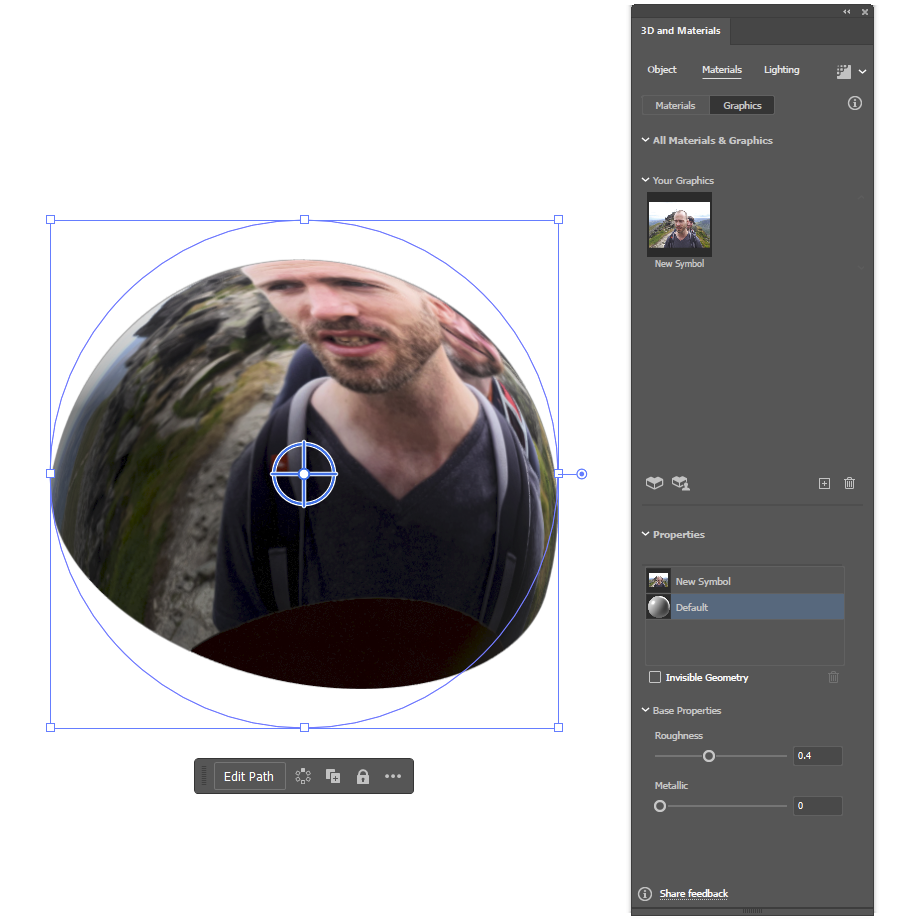Image resolution: width=897 pixels, height=922 pixels.
Task: Click the plus icon to add a graphic
Action: click(x=824, y=483)
